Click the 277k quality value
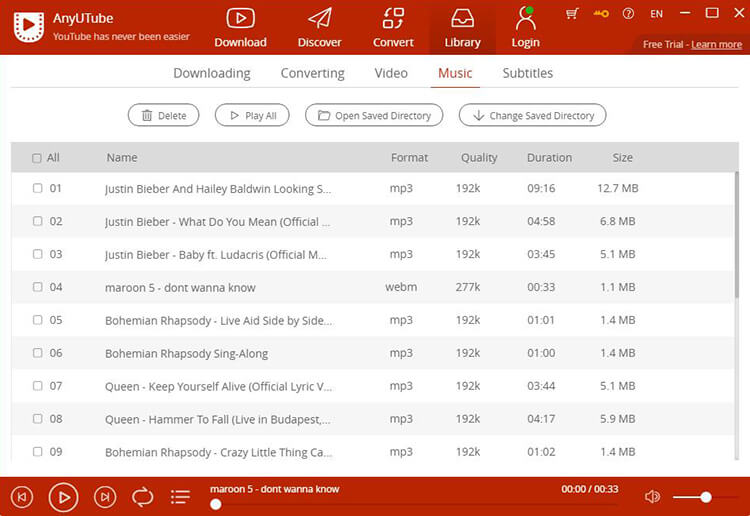 pyautogui.click(x=468, y=287)
